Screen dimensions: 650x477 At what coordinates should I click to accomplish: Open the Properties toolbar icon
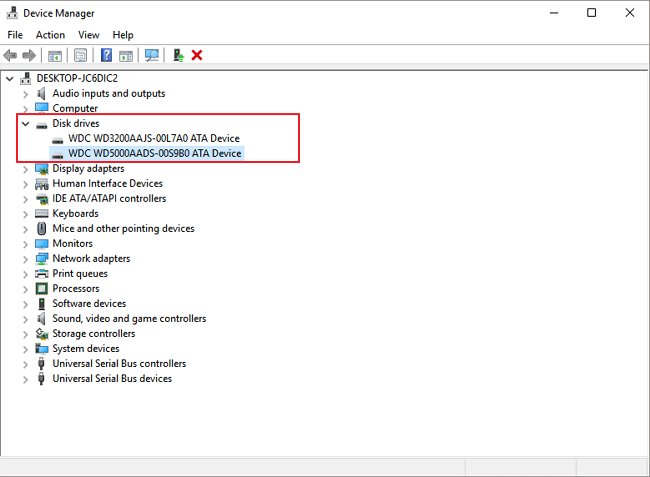click(80, 55)
